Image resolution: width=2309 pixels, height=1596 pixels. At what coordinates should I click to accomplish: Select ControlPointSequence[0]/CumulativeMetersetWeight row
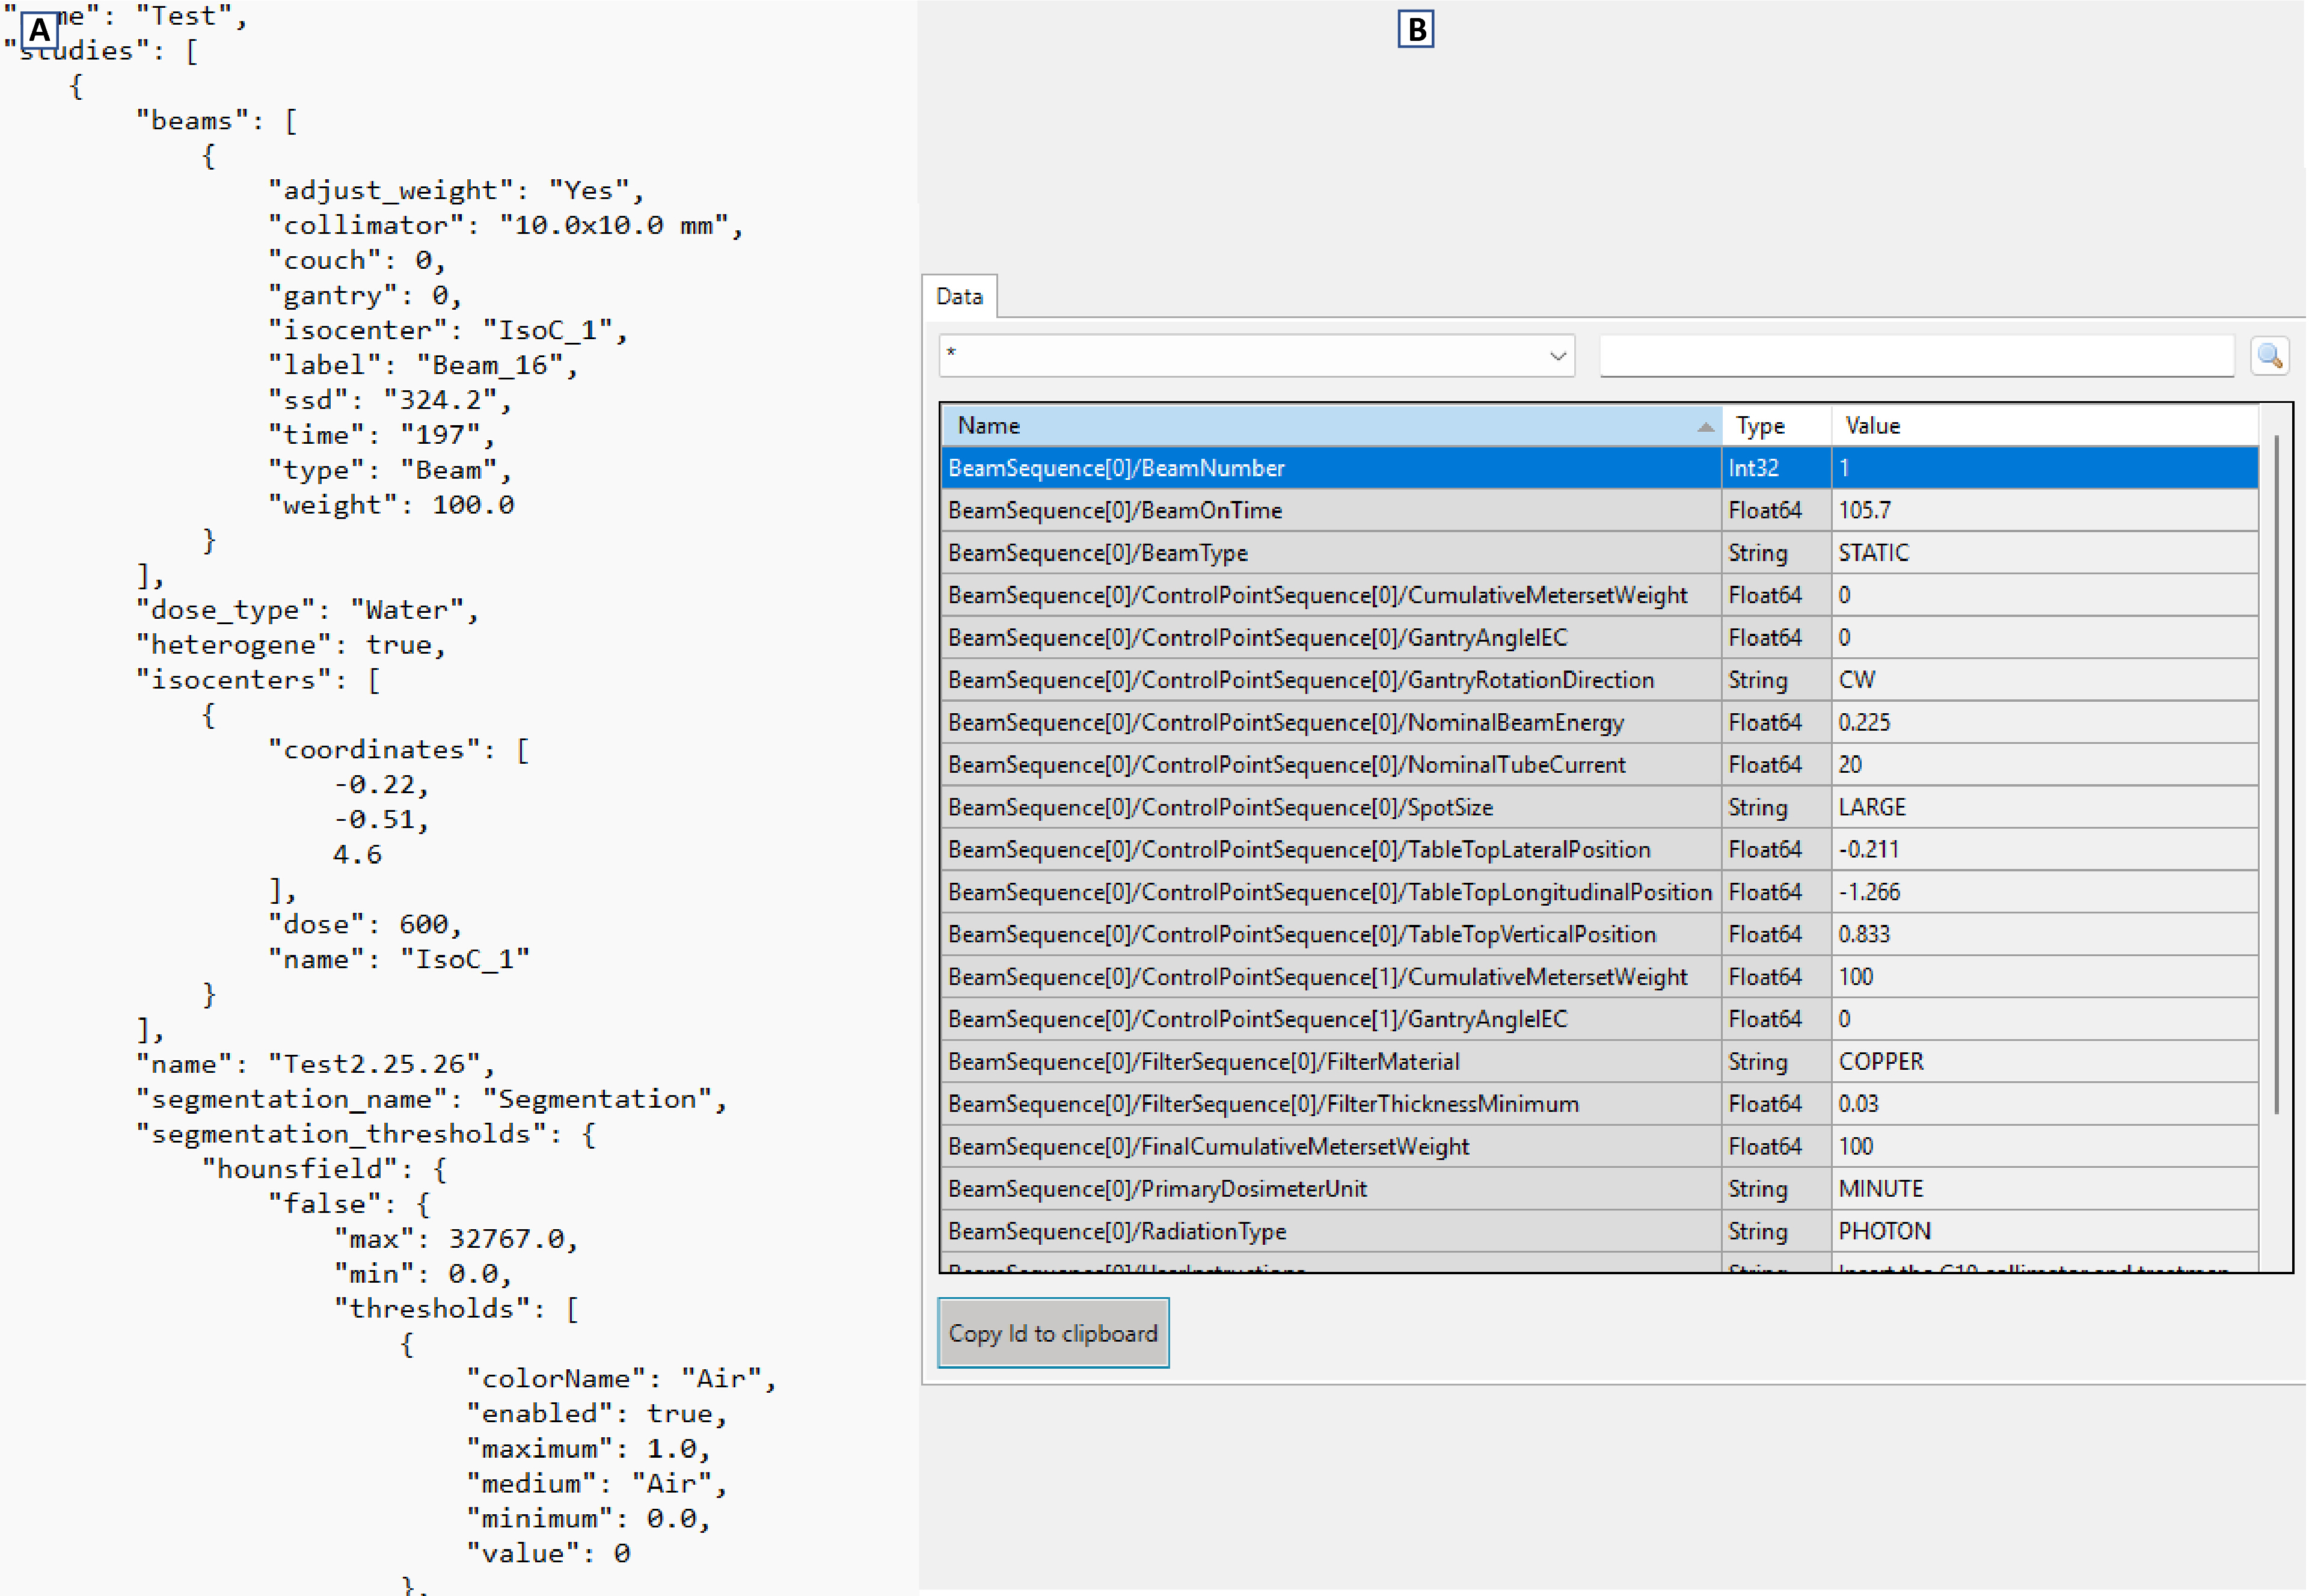[x=1600, y=595]
